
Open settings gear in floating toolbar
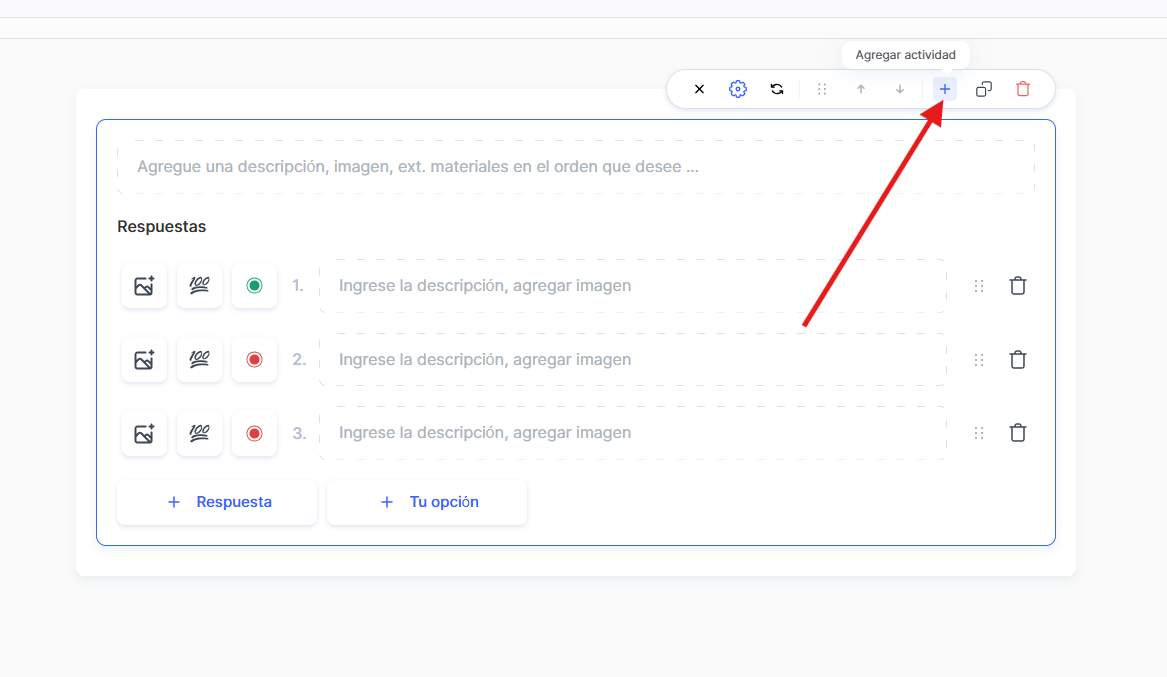738,89
